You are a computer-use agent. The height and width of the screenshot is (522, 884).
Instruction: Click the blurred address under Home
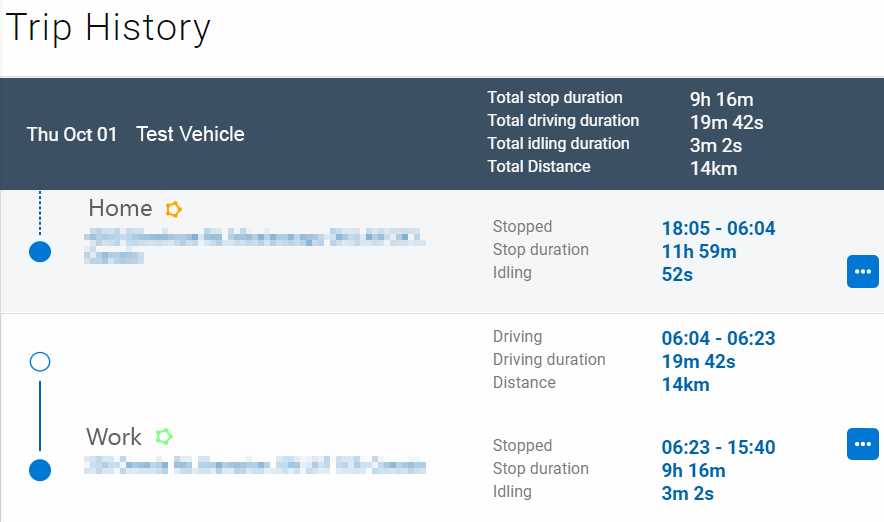(255, 246)
